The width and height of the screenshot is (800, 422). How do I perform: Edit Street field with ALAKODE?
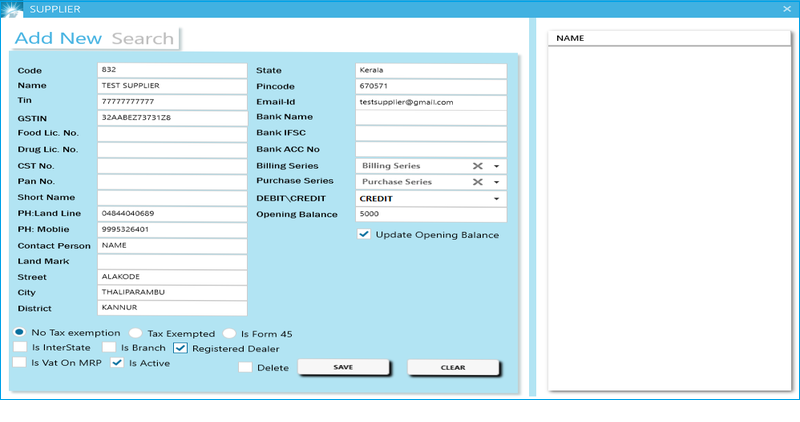pyautogui.click(x=172, y=277)
